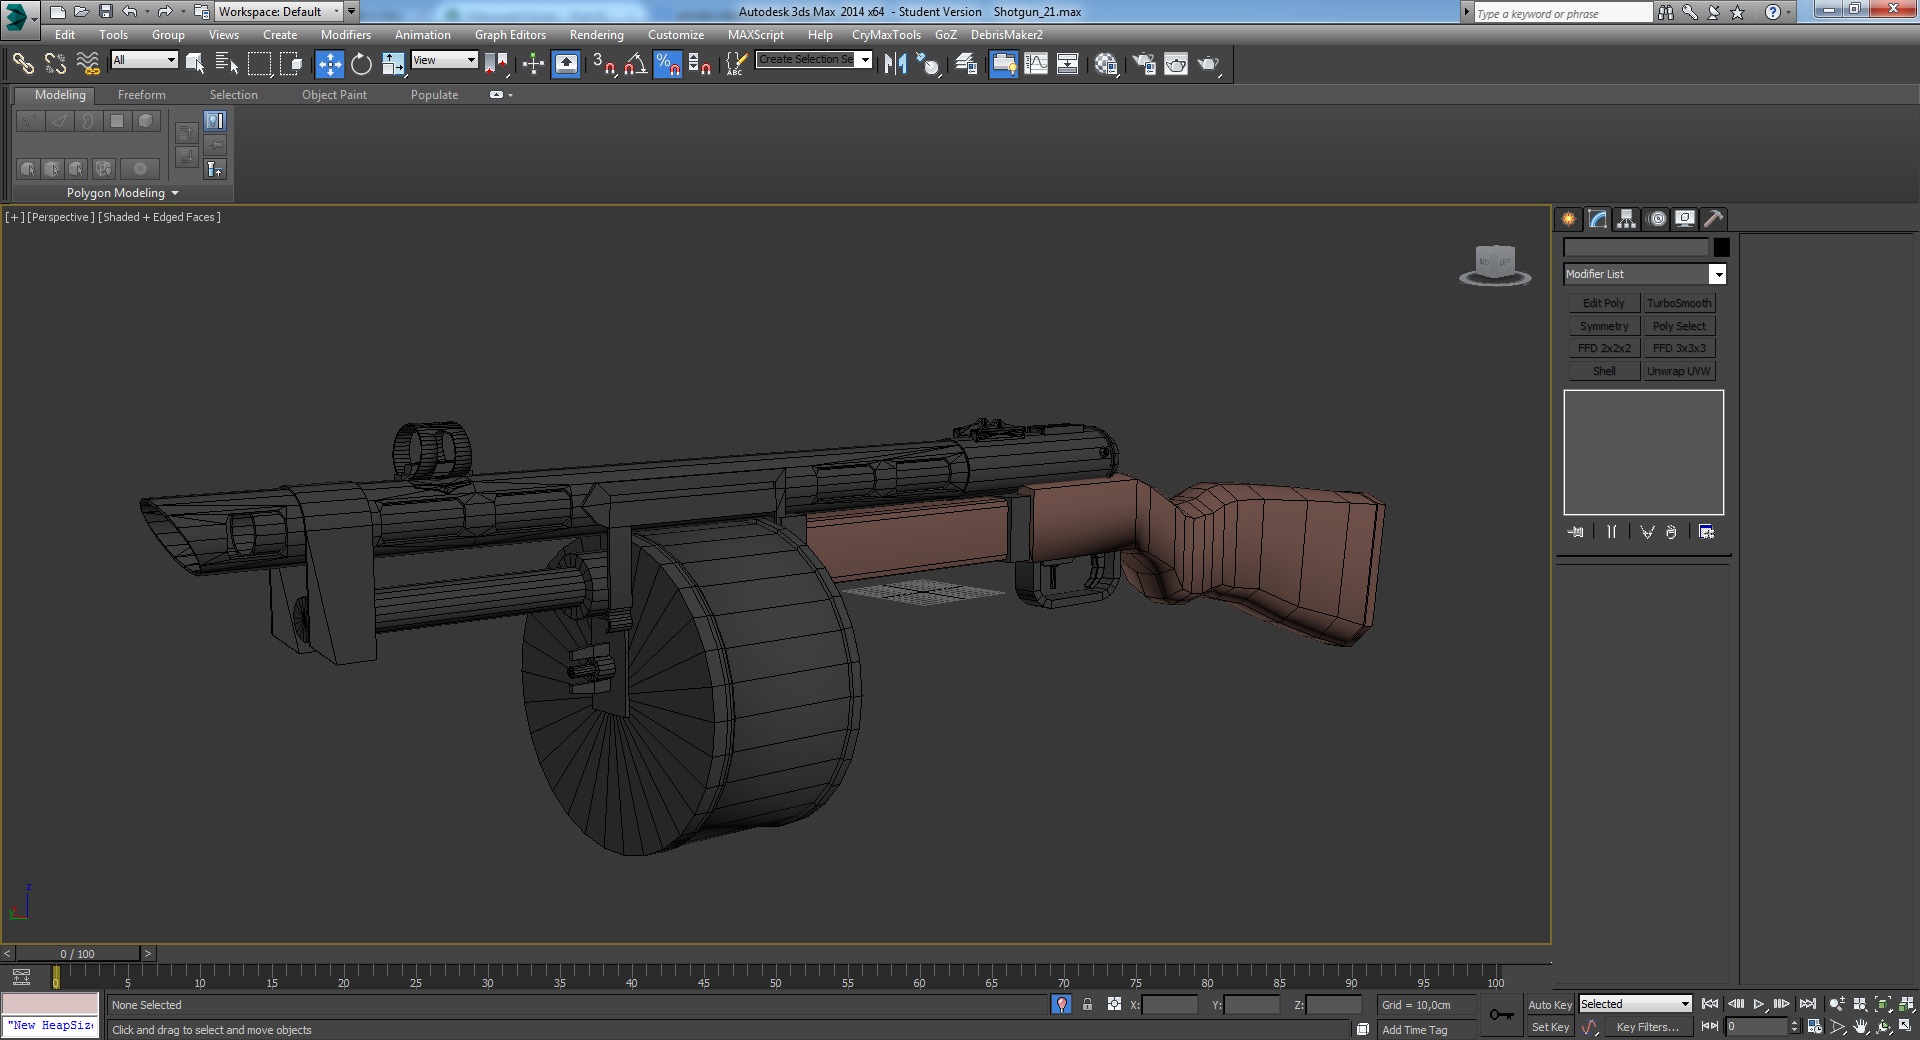The width and height of the screenshot is (1920, 1040).
Task: Choose the Rectangular Selection Region icon
Action: pos(259,64)
